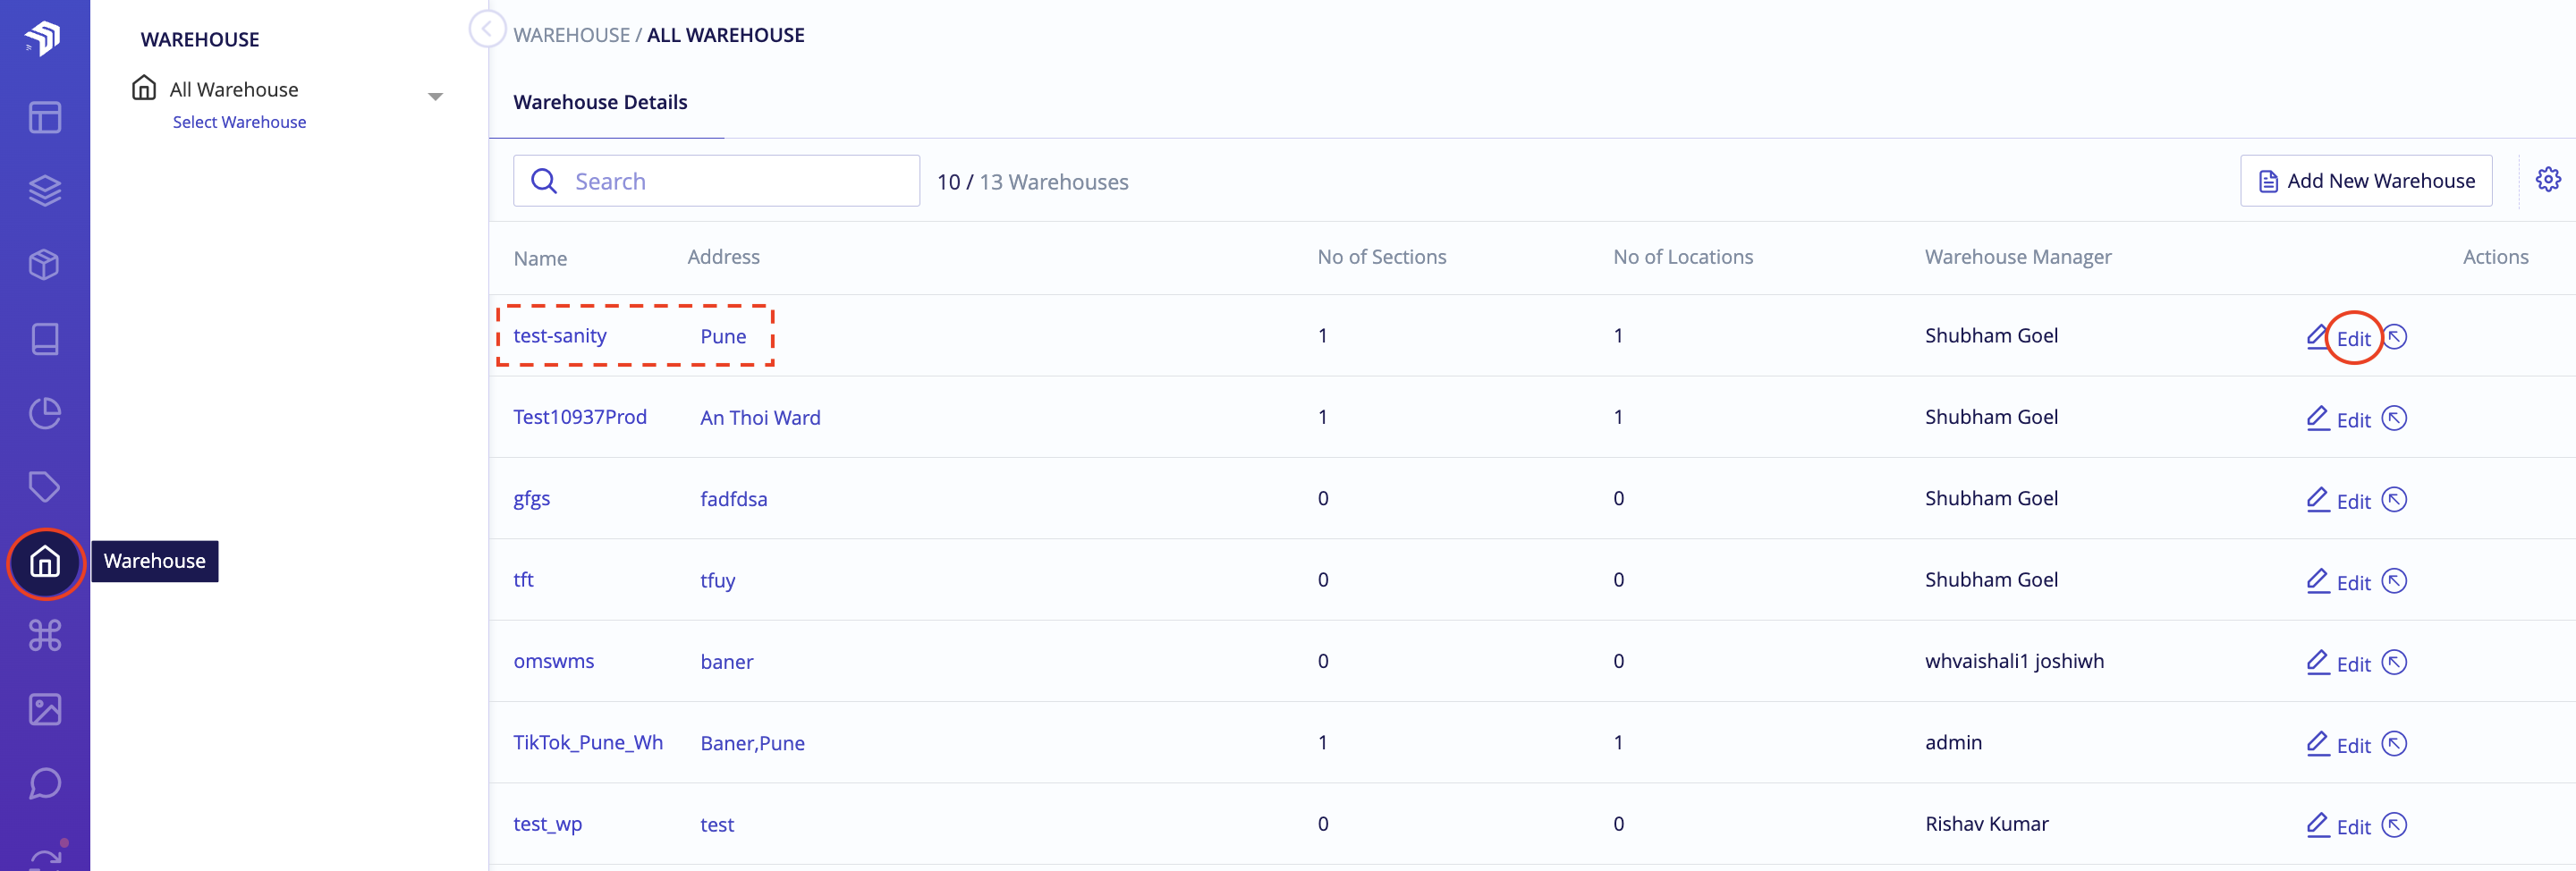Click the No of Locations column header

pyautogui.click(x=1683, y=257)
